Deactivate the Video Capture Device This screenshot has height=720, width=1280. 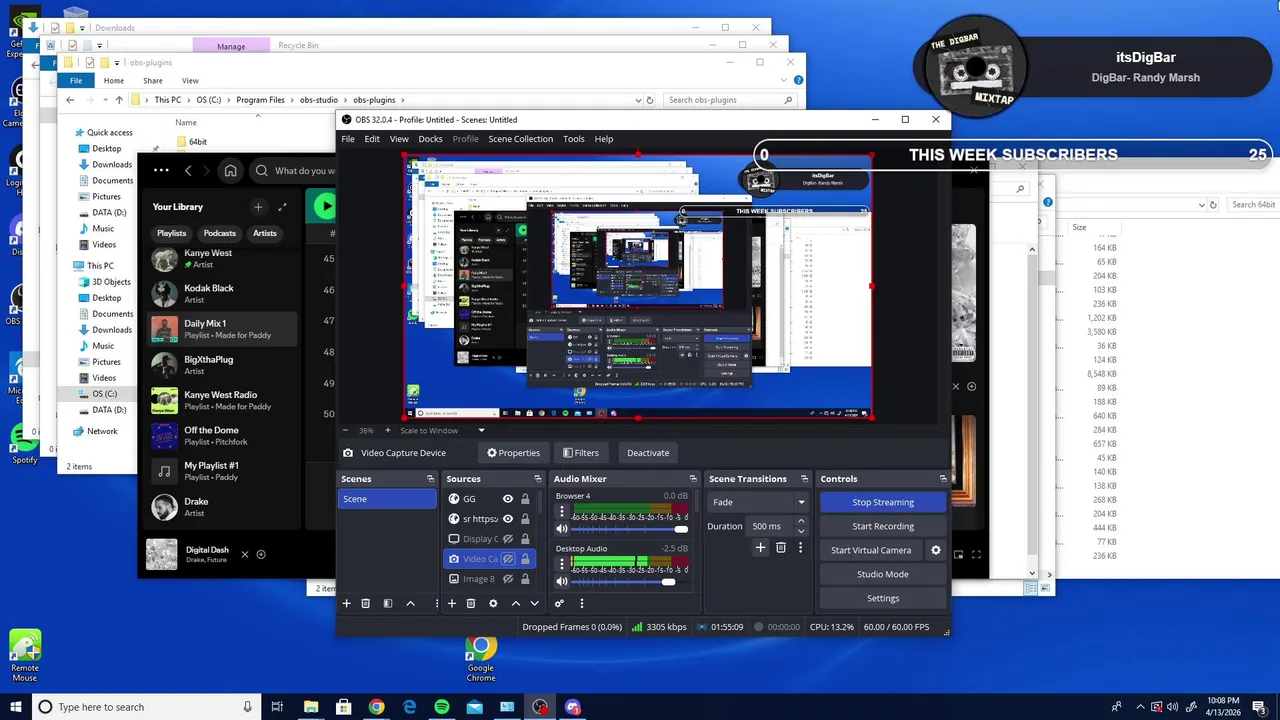[x=648, y=453]
